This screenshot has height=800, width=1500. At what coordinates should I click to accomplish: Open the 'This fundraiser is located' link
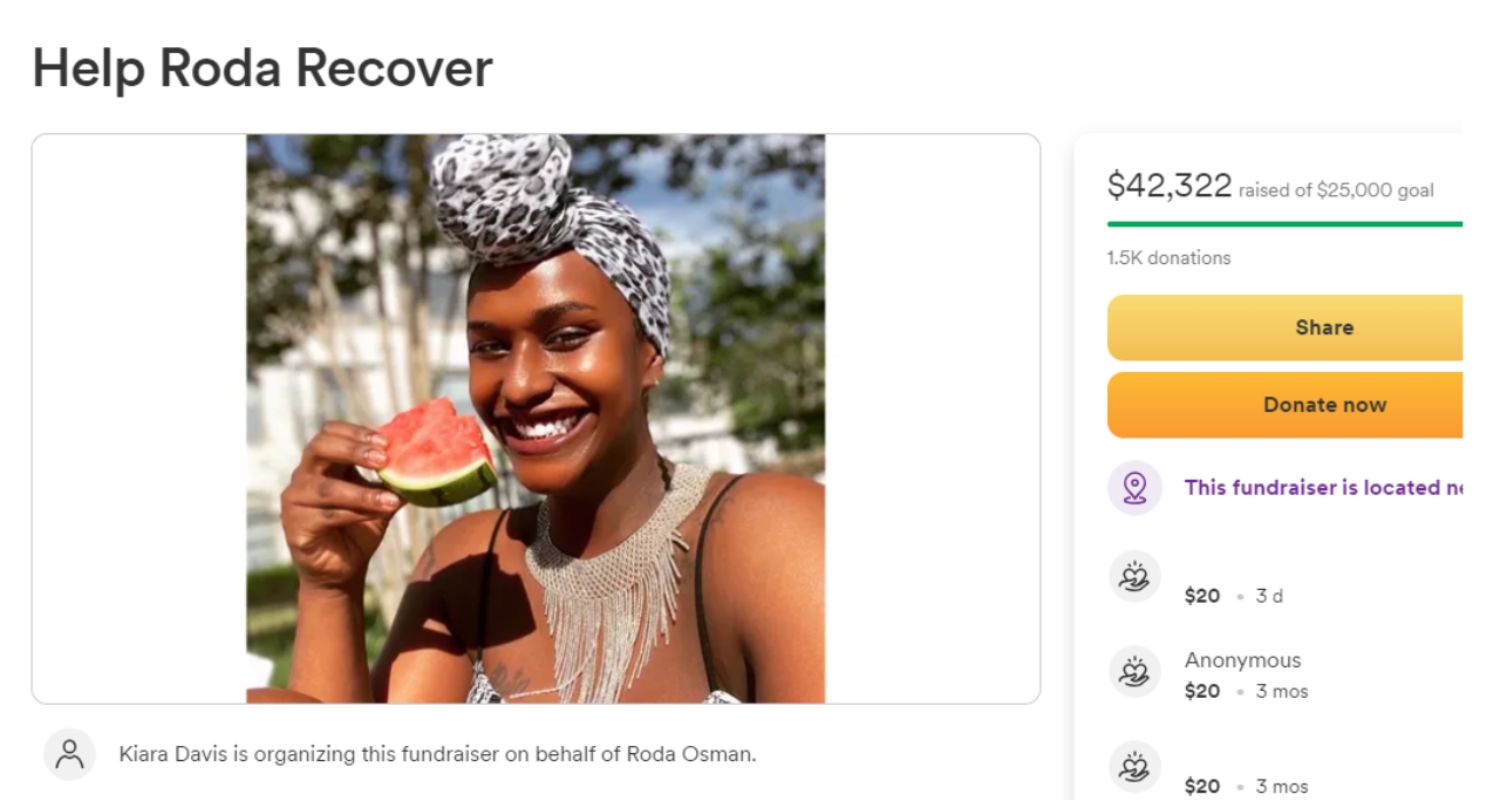[1320, 489]
